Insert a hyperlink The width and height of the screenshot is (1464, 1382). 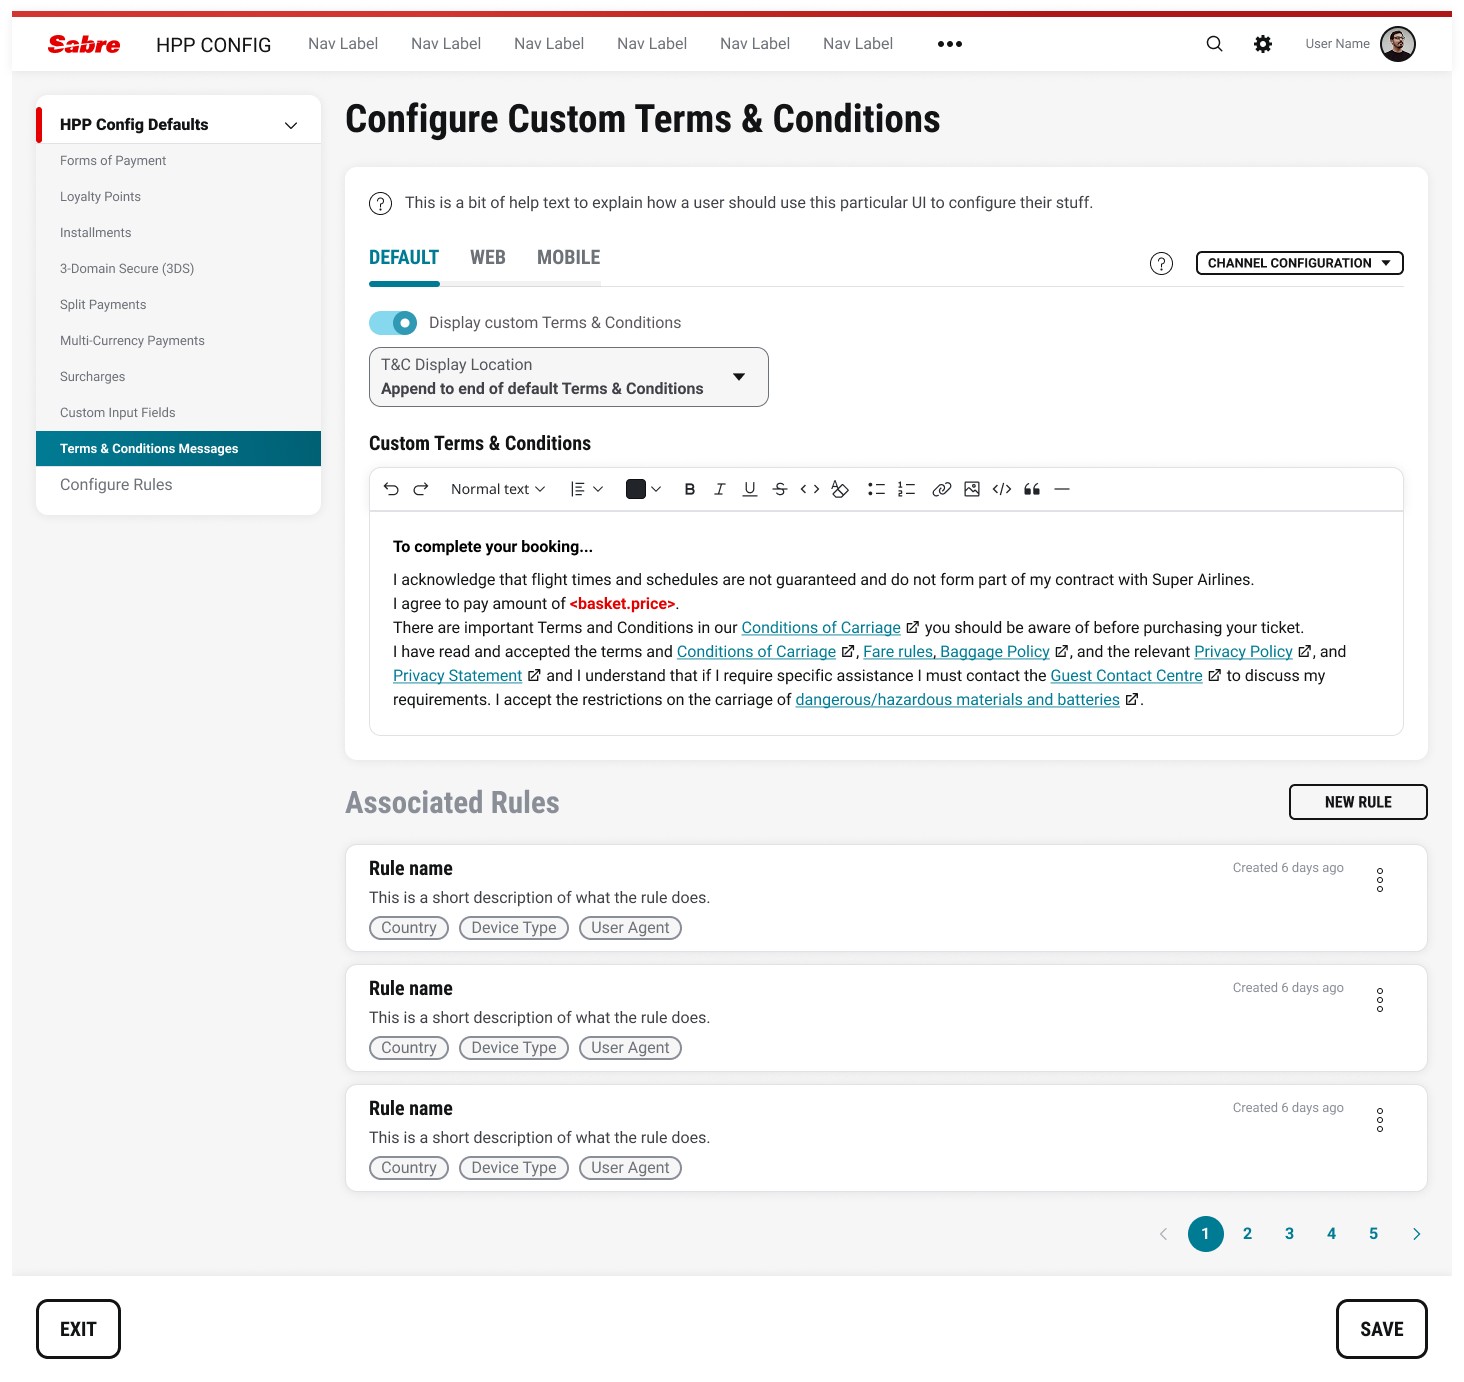[x=941, y=489]
